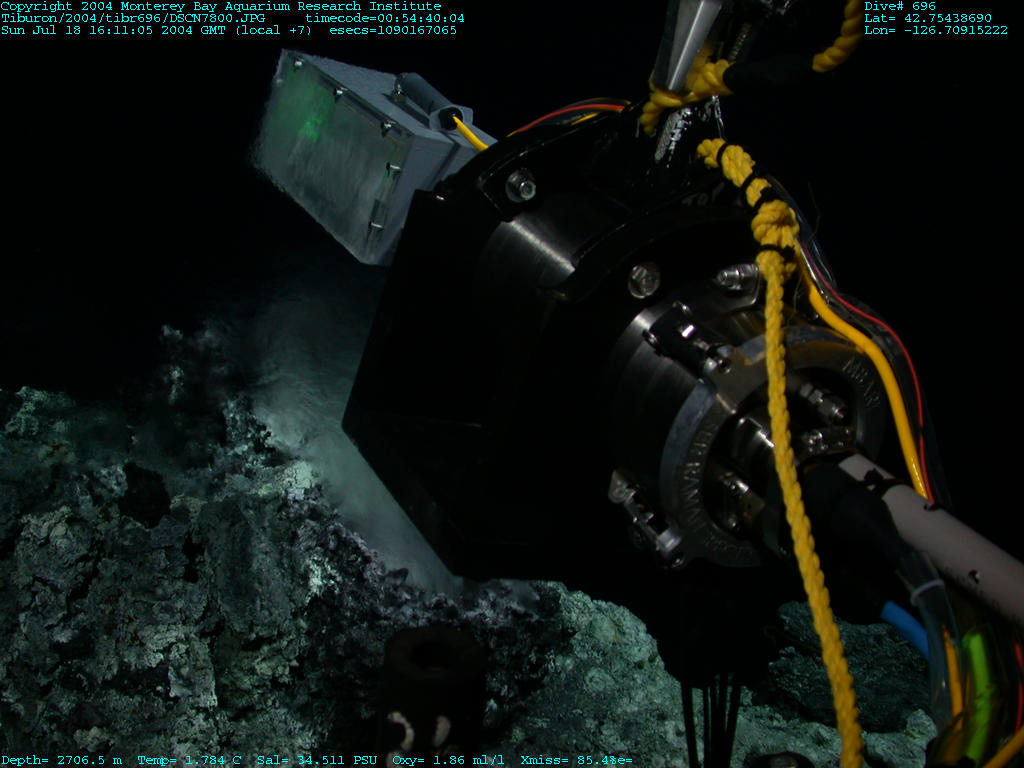Click the Lon= -126.70915222 readout
1024x768 pixels.
[935, 30]
